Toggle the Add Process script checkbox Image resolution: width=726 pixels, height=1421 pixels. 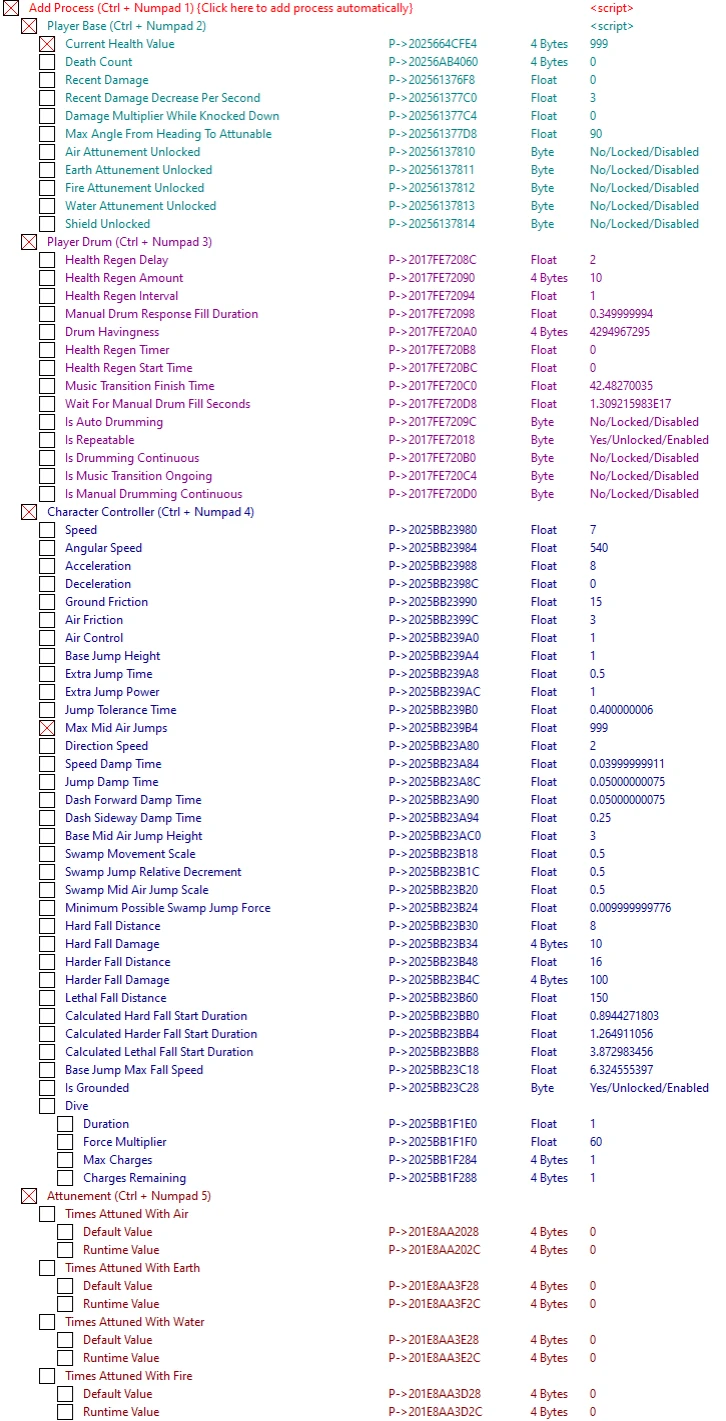[11, 8]
